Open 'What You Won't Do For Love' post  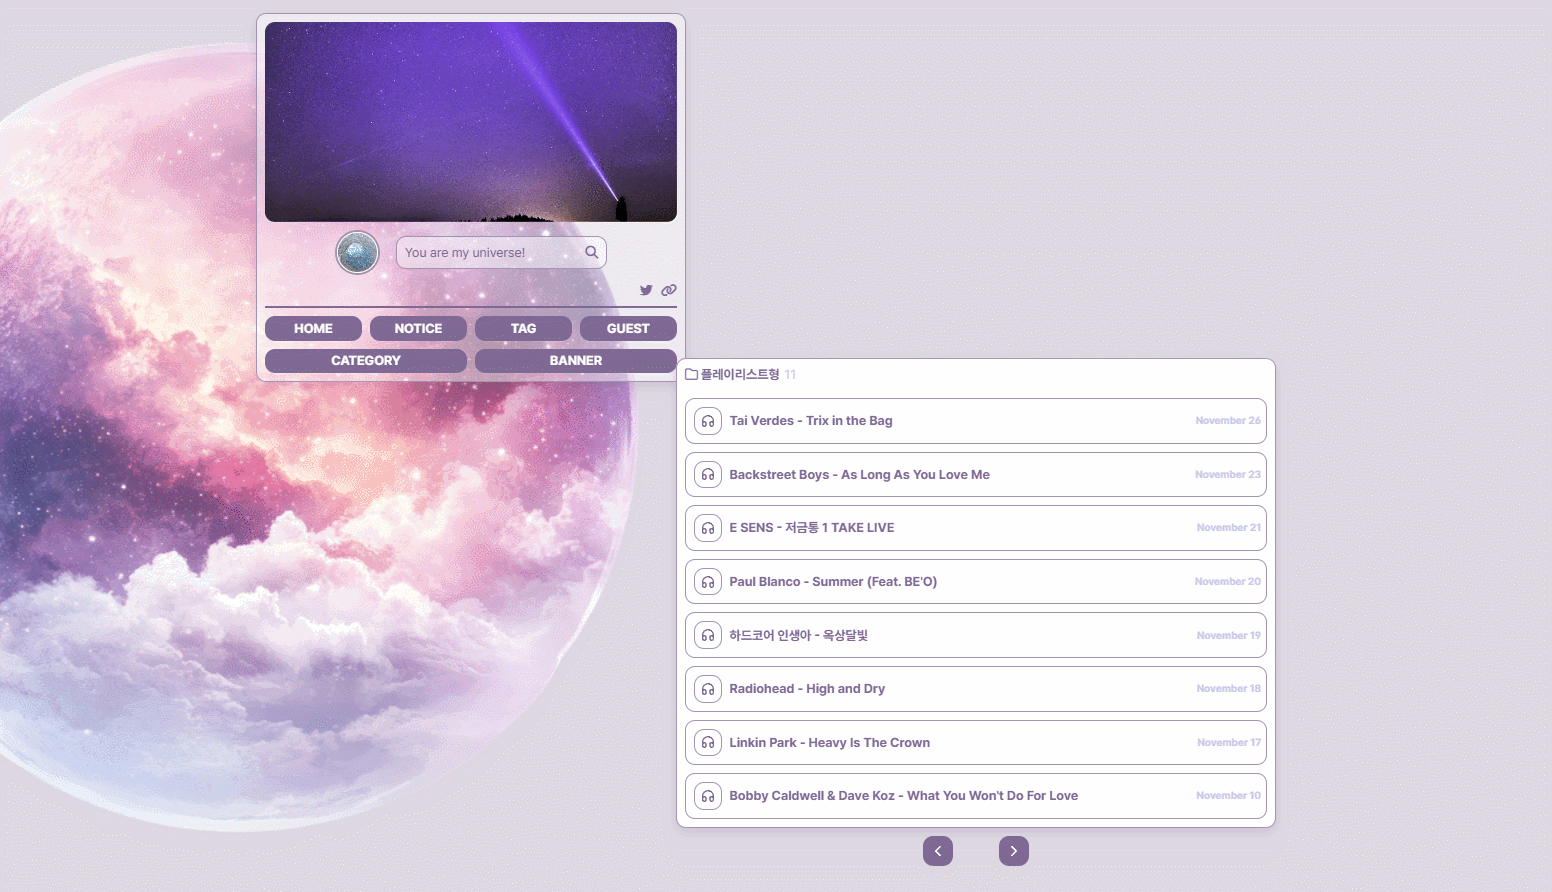pyautogui.click(x=903, y=796)
